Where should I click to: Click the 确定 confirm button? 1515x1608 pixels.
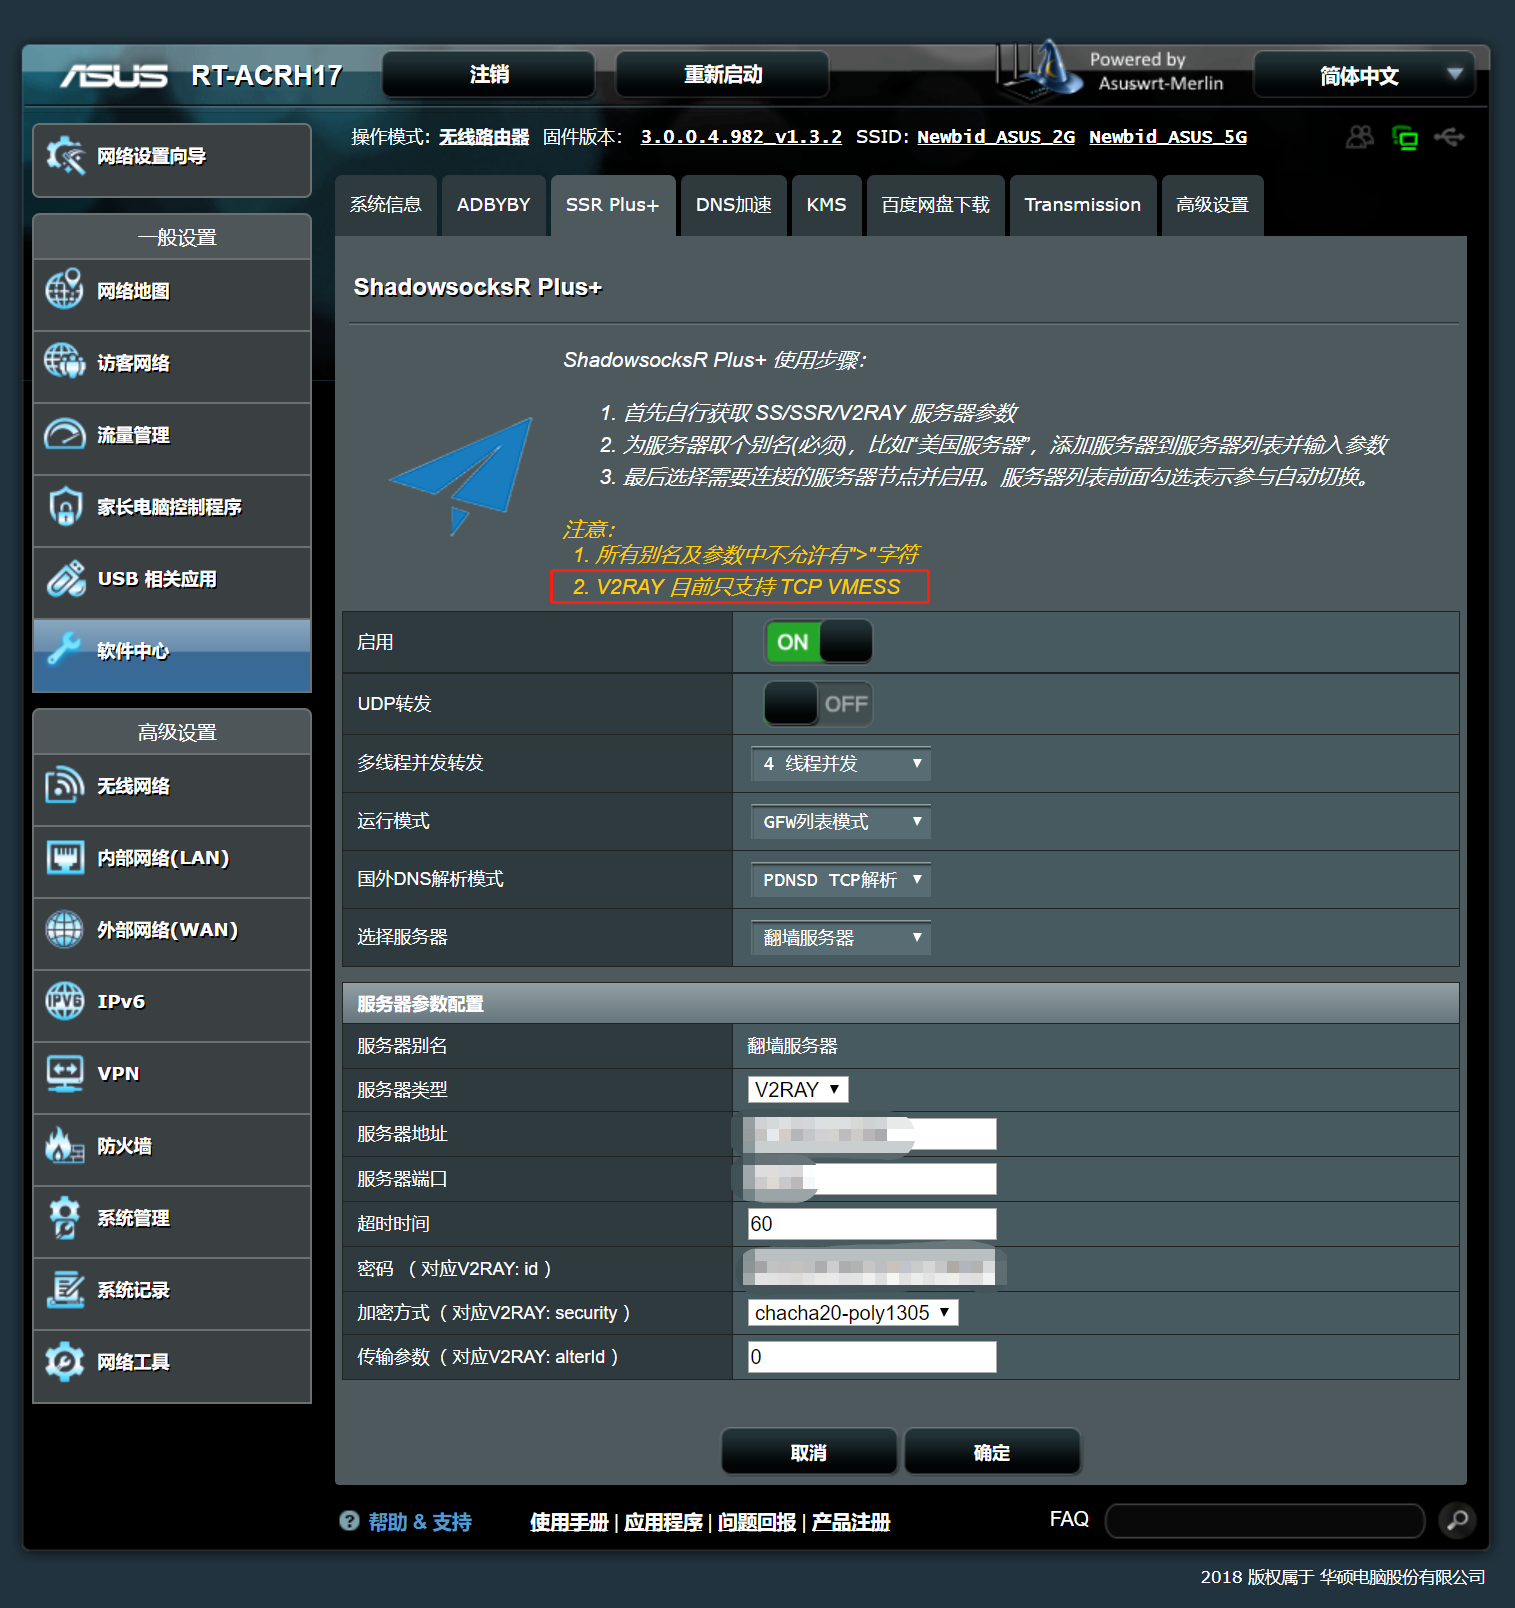[x=992, y=1452]
